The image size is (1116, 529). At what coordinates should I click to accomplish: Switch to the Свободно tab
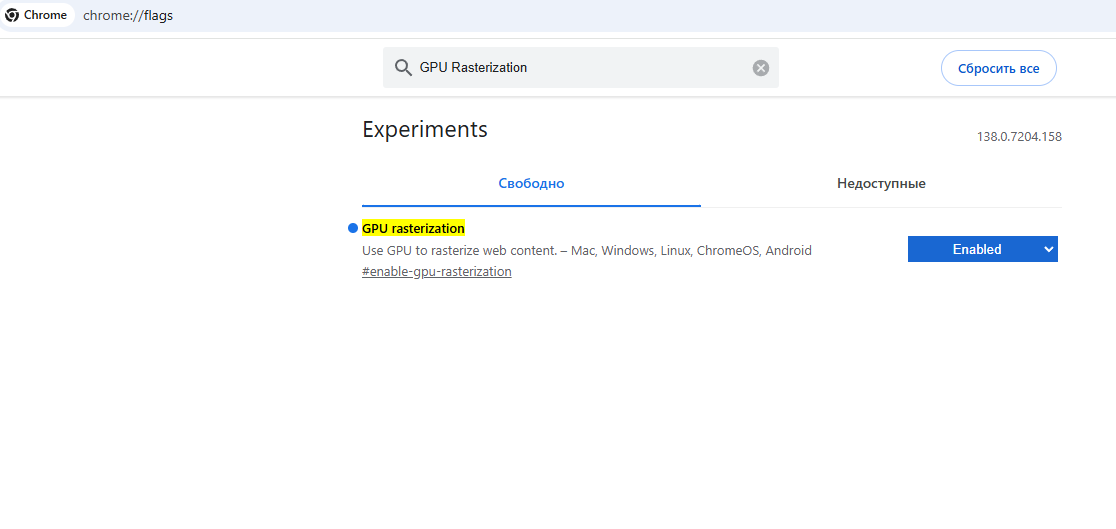(531, 184)
